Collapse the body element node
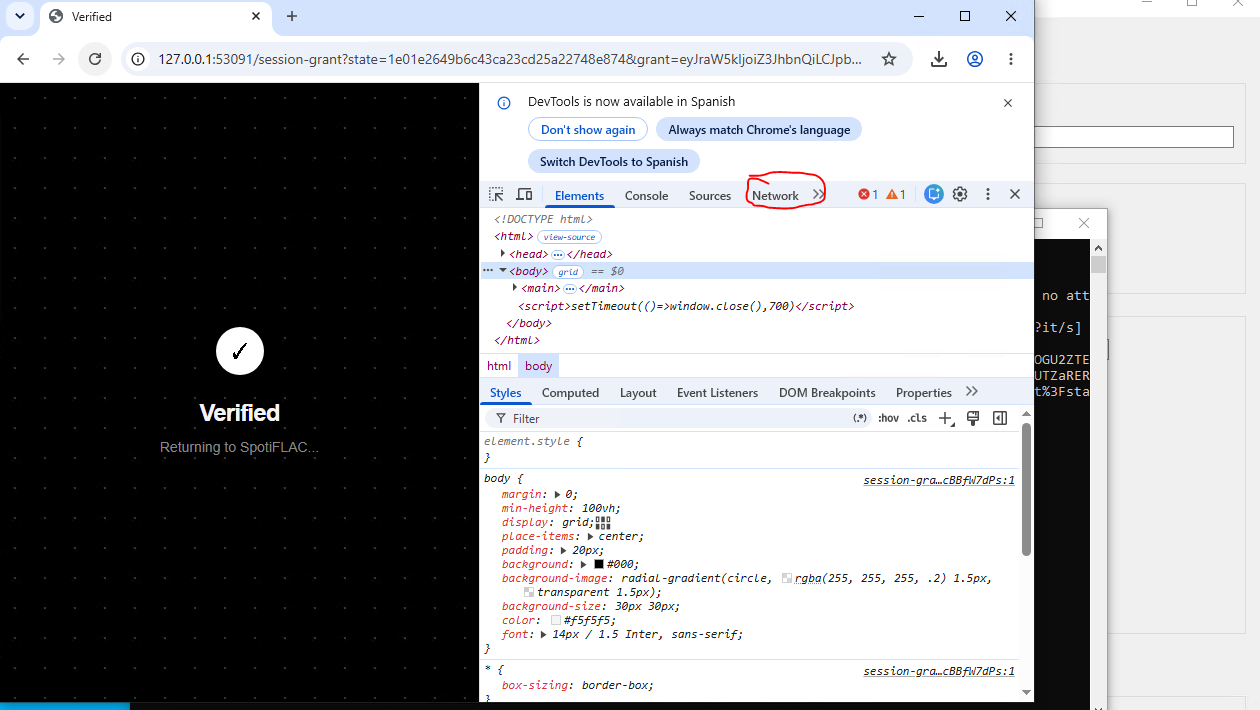The width and height of the screenshot is (1260, 710). (503, 271)
